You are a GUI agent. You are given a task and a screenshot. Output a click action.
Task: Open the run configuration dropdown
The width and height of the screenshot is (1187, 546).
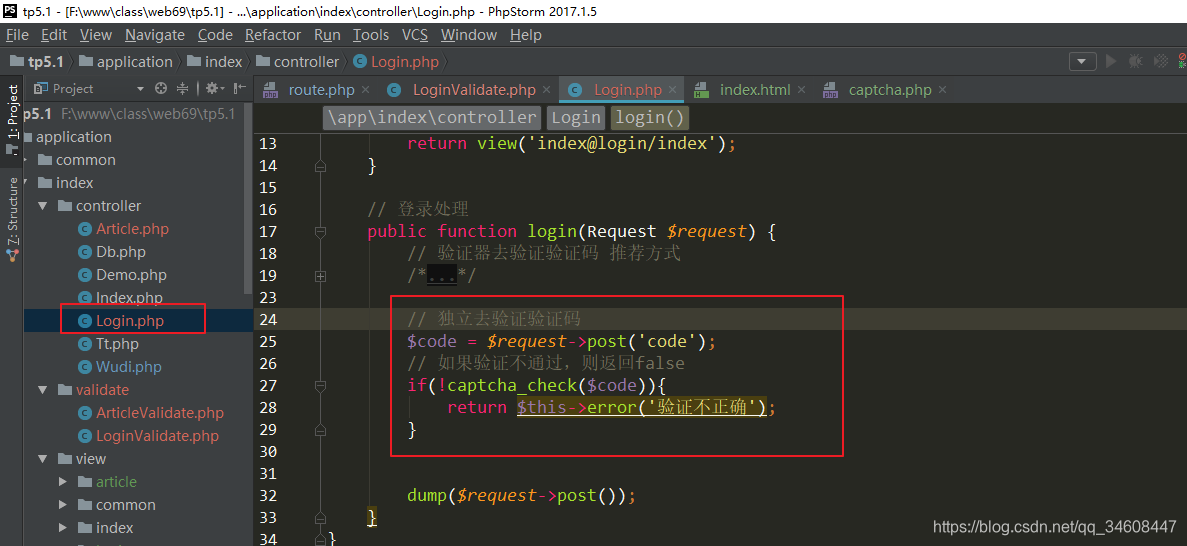[1082, 61]
